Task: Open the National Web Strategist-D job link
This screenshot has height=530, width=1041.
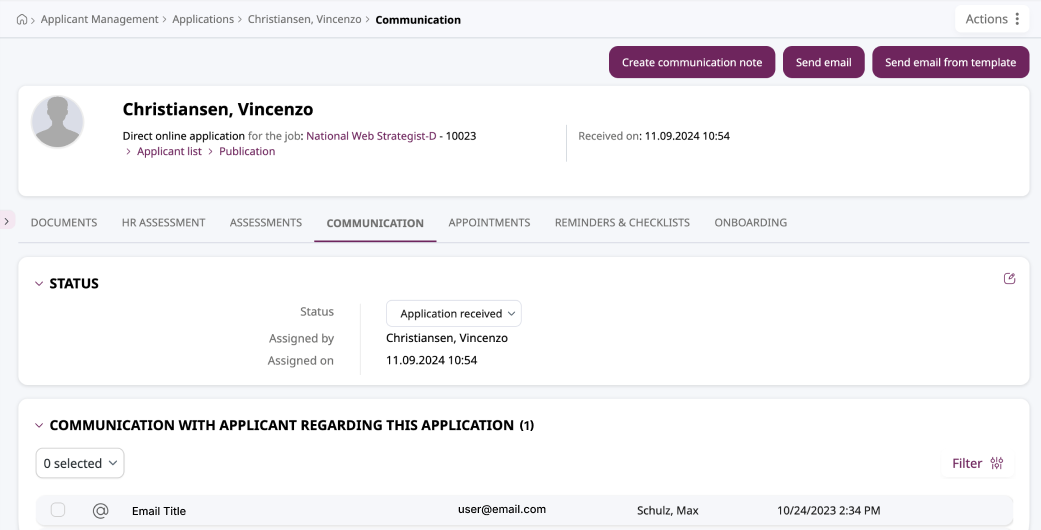Action: point(370,136)
